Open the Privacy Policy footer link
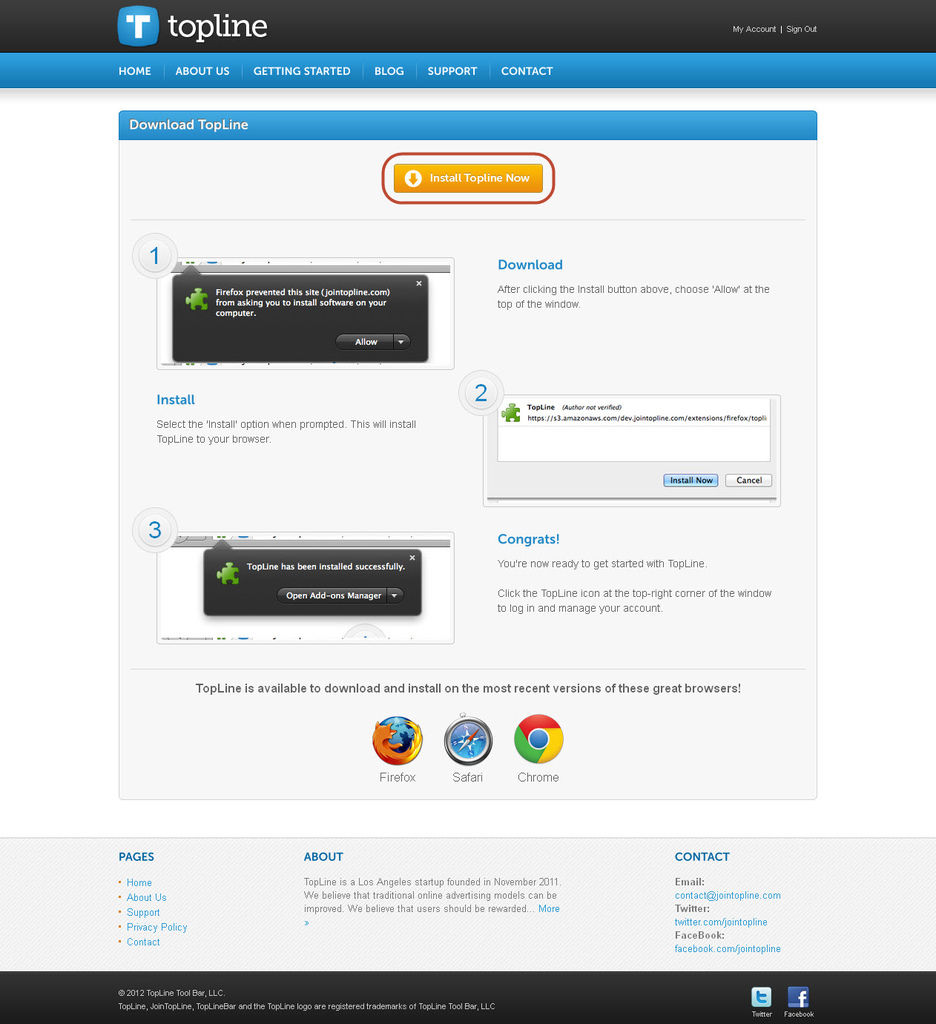 157,927
